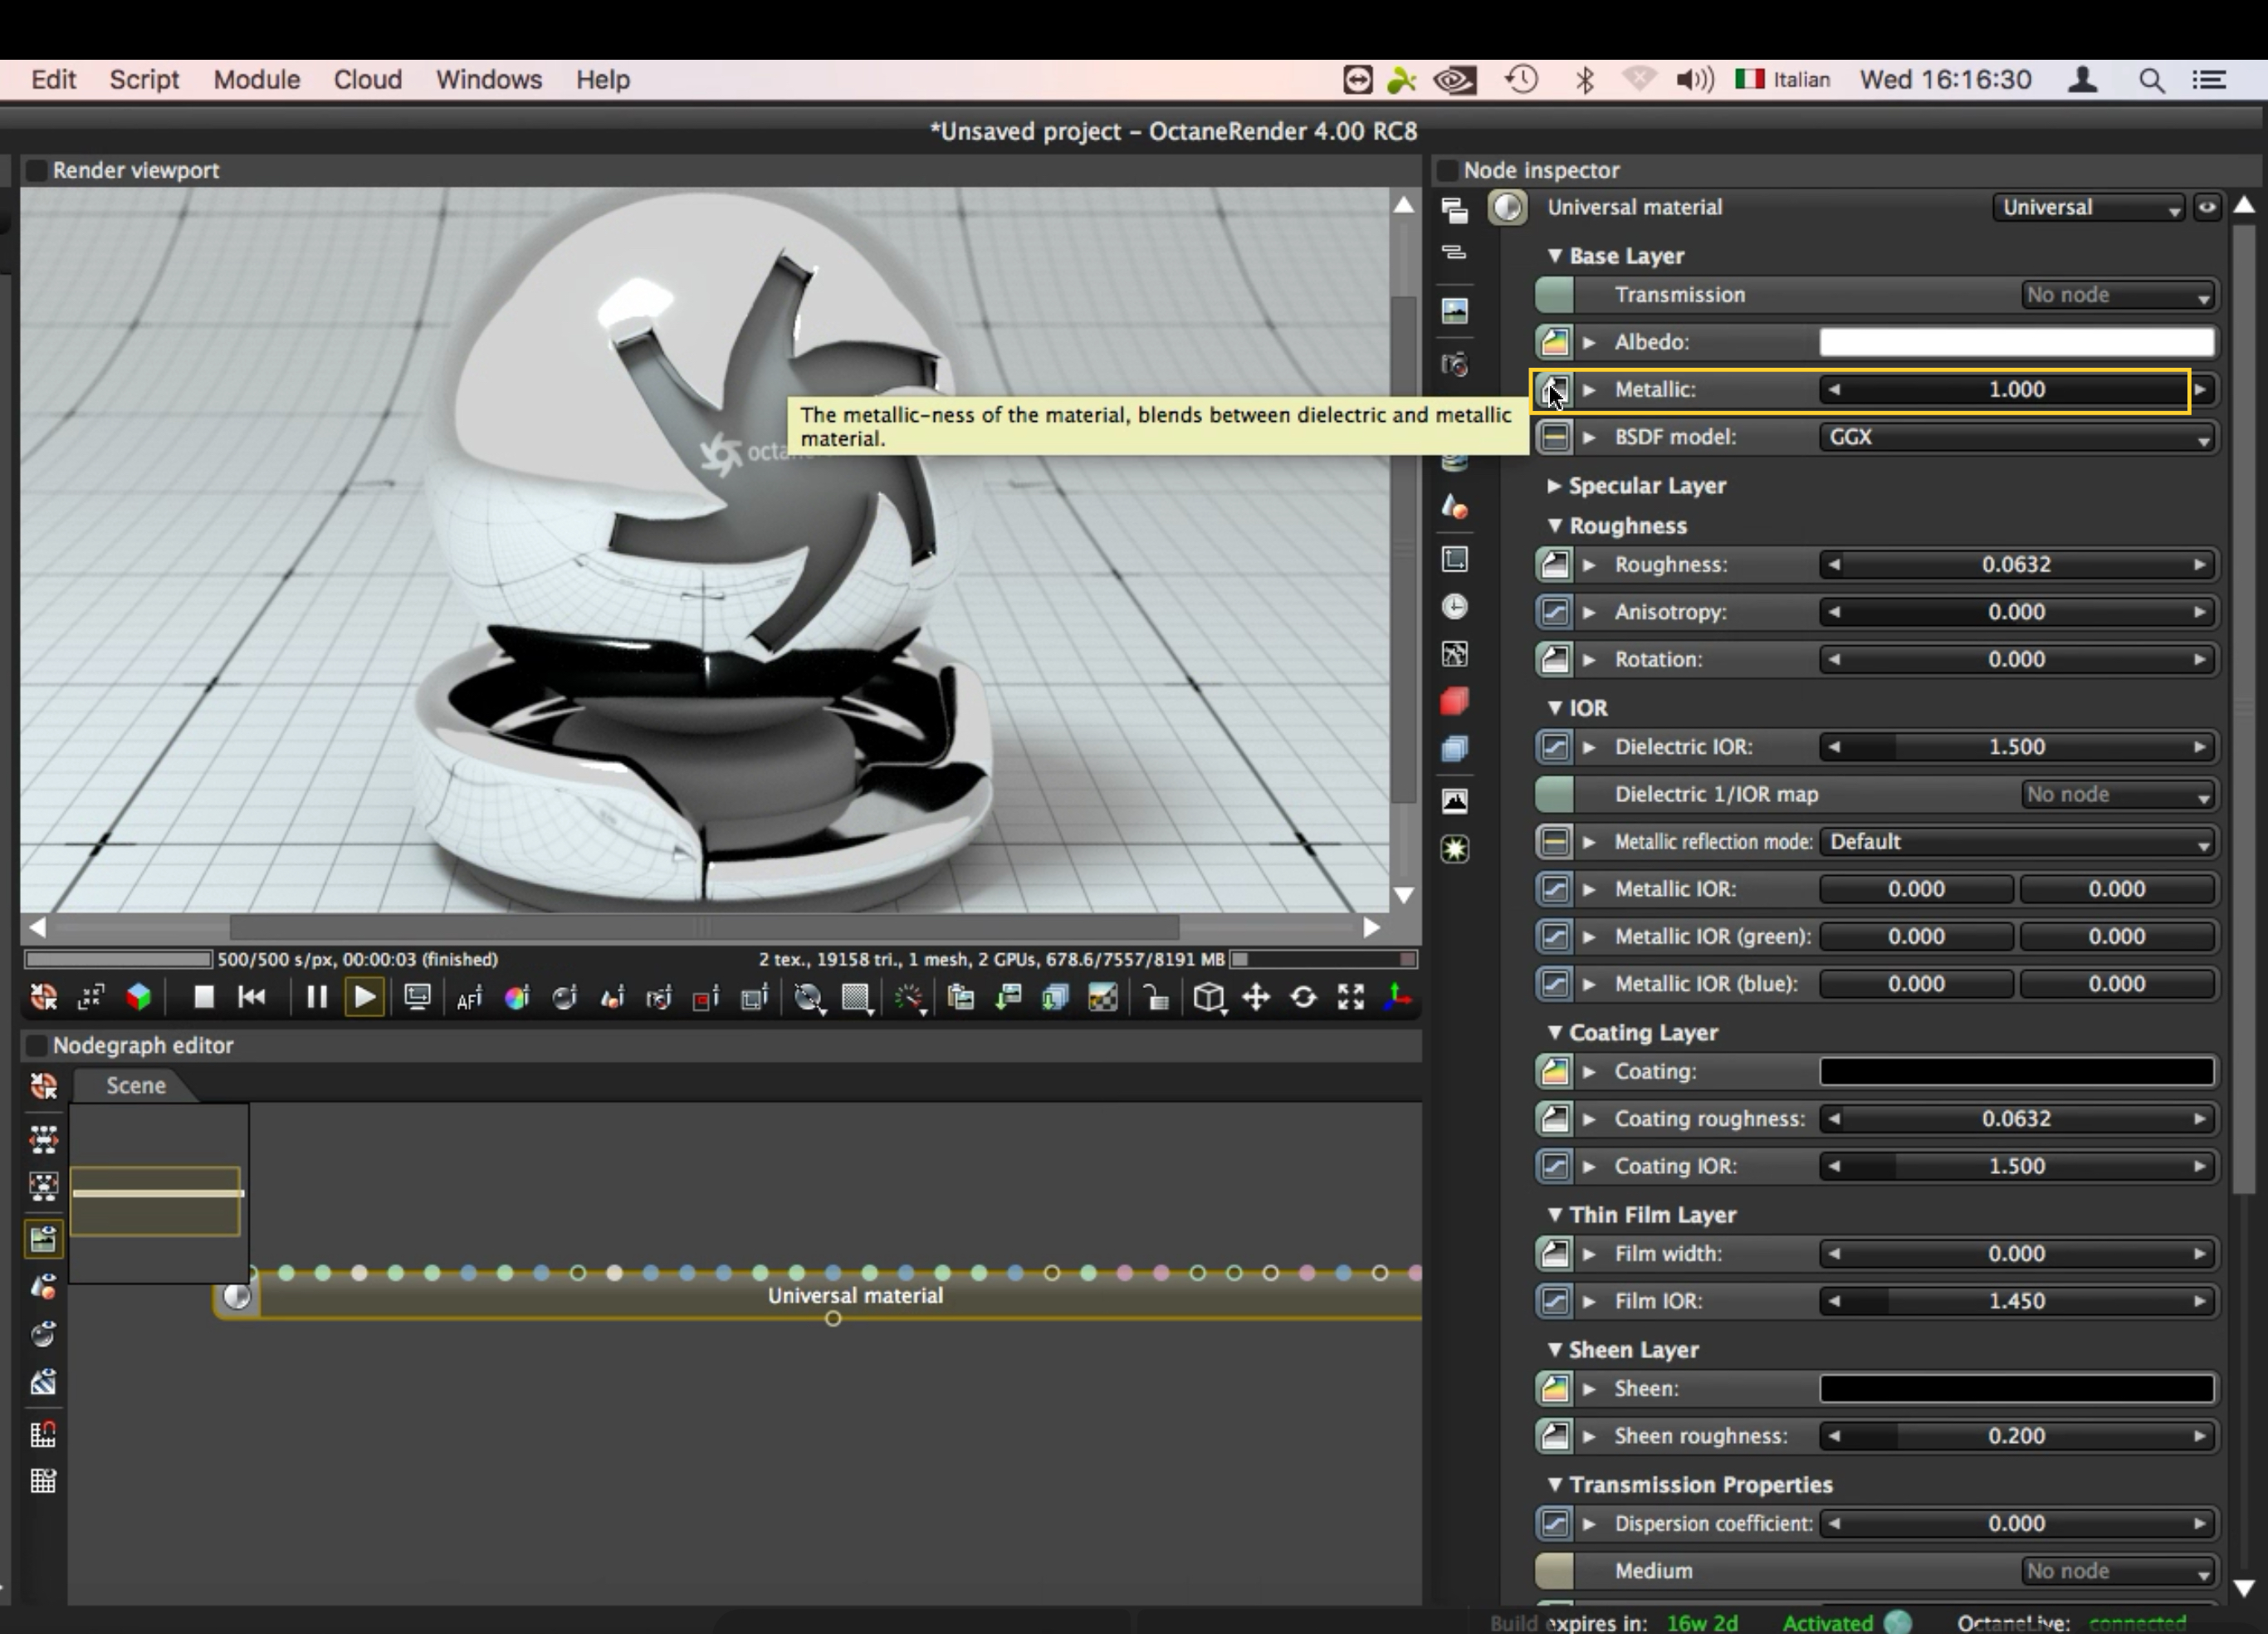Image resolution: width=2268 pixels, height=1634 pixels.
Task: Open the BSDF model GGX dropdown
Action: (x=2016, y=438)
